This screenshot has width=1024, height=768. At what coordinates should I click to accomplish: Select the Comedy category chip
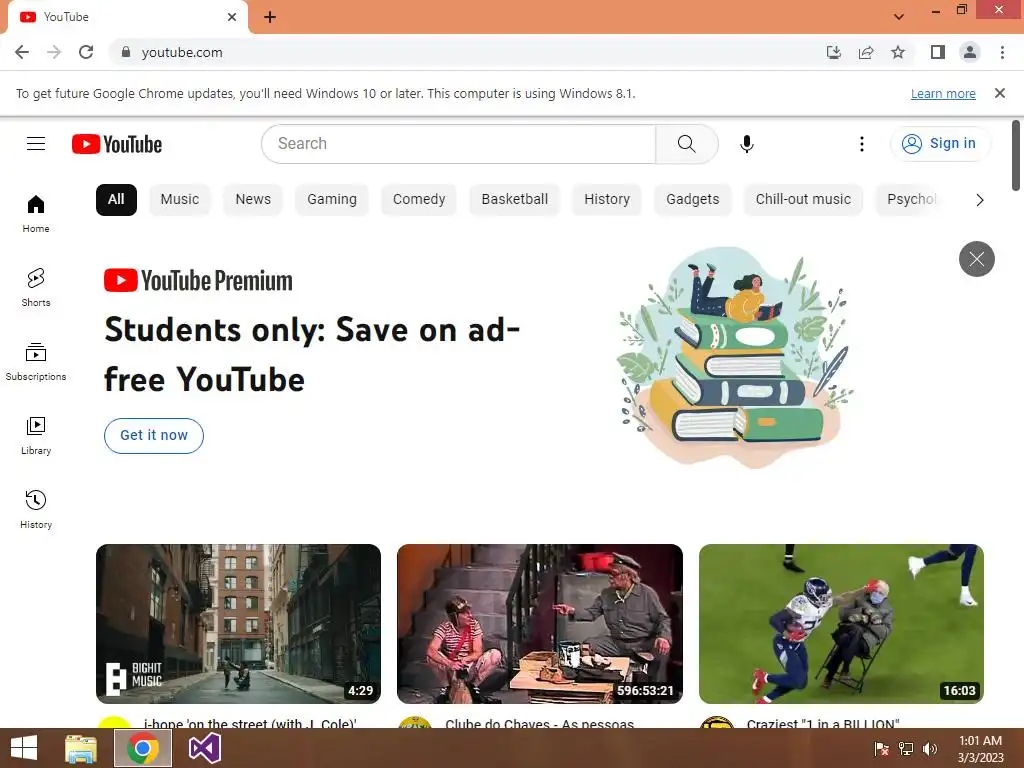[419, 200]
